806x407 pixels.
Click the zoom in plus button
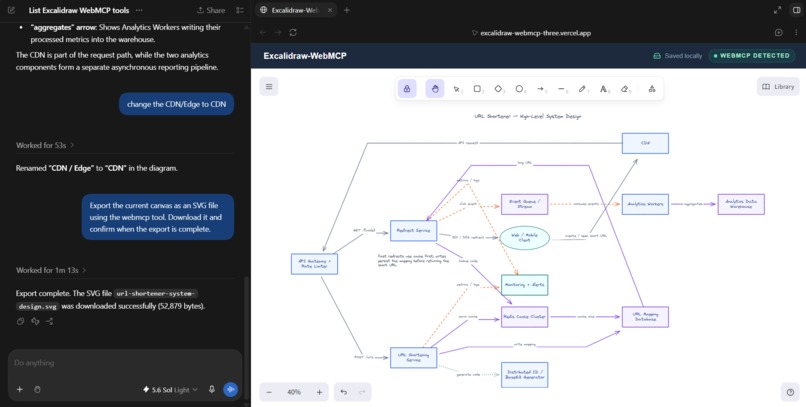(x=319, y=392)
